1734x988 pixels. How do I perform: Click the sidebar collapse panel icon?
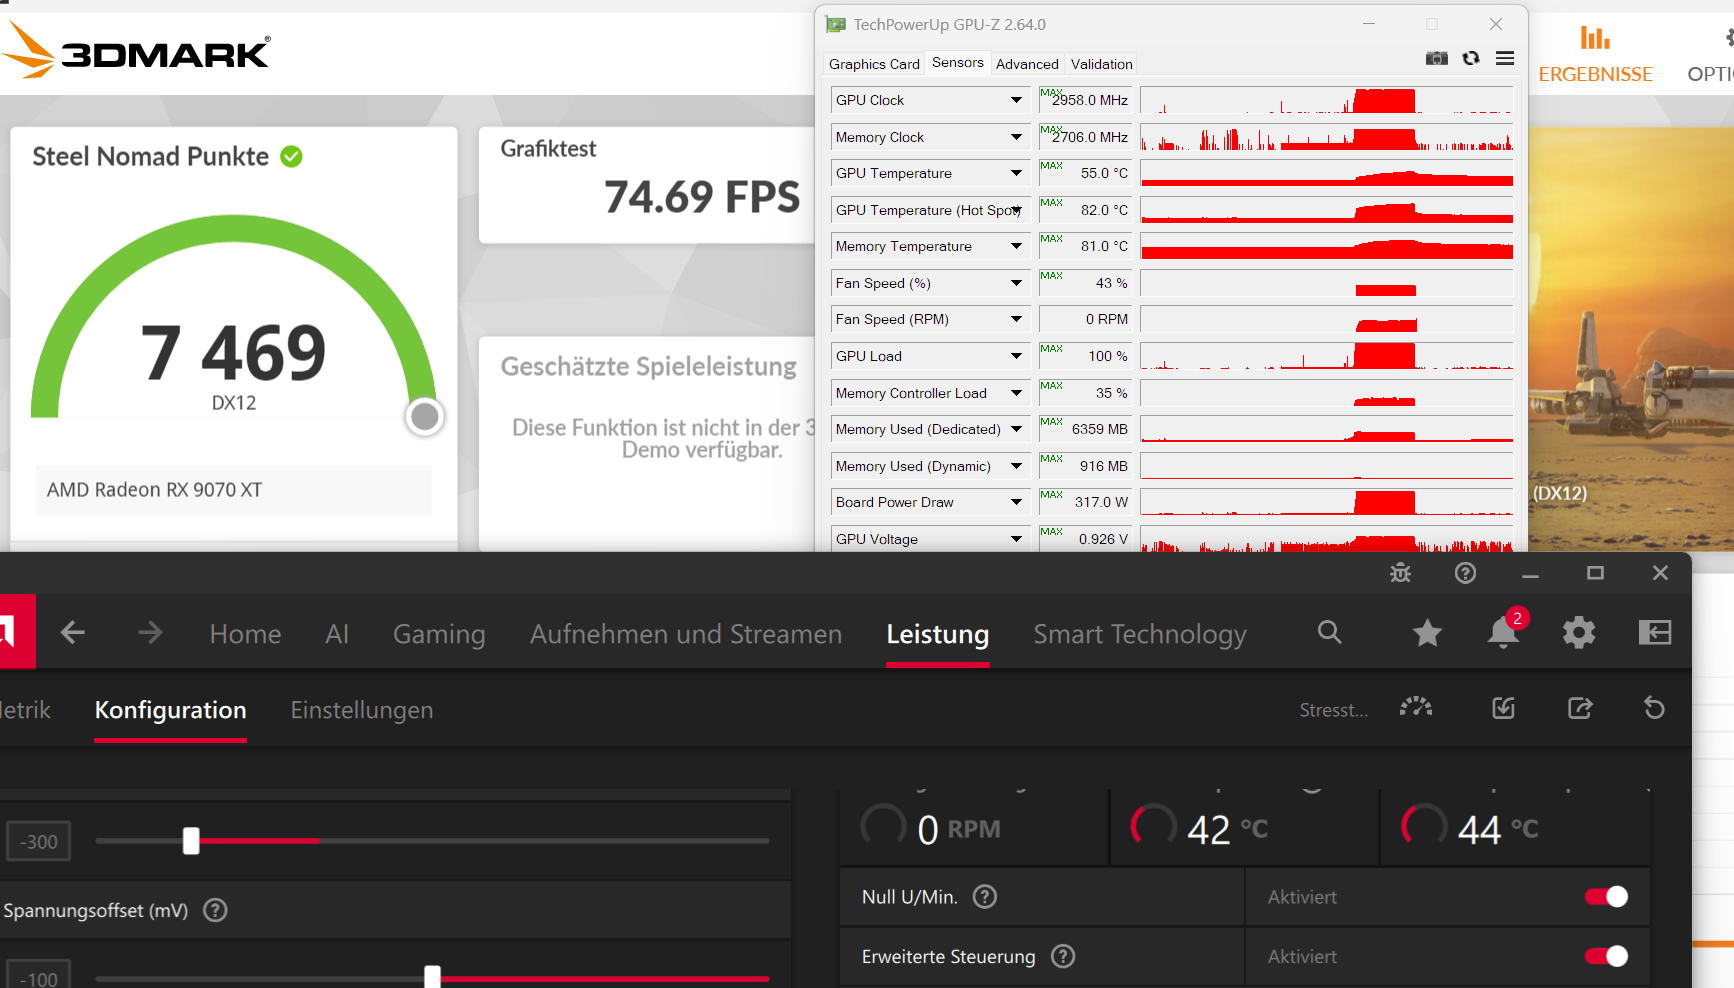coord(1655,633)
